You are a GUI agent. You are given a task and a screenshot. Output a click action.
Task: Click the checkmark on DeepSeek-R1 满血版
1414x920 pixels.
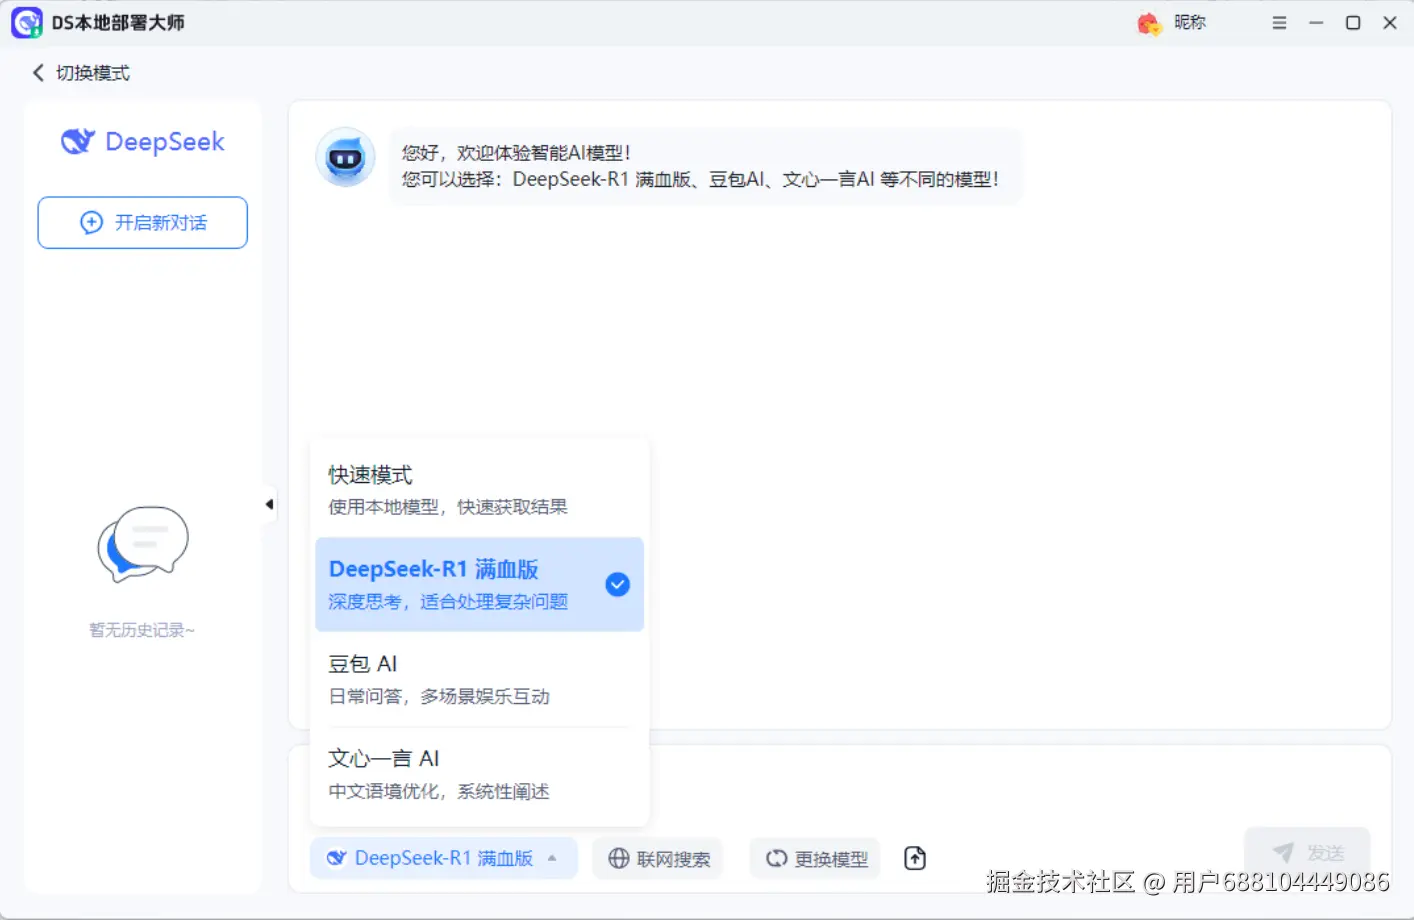[617, 584]
